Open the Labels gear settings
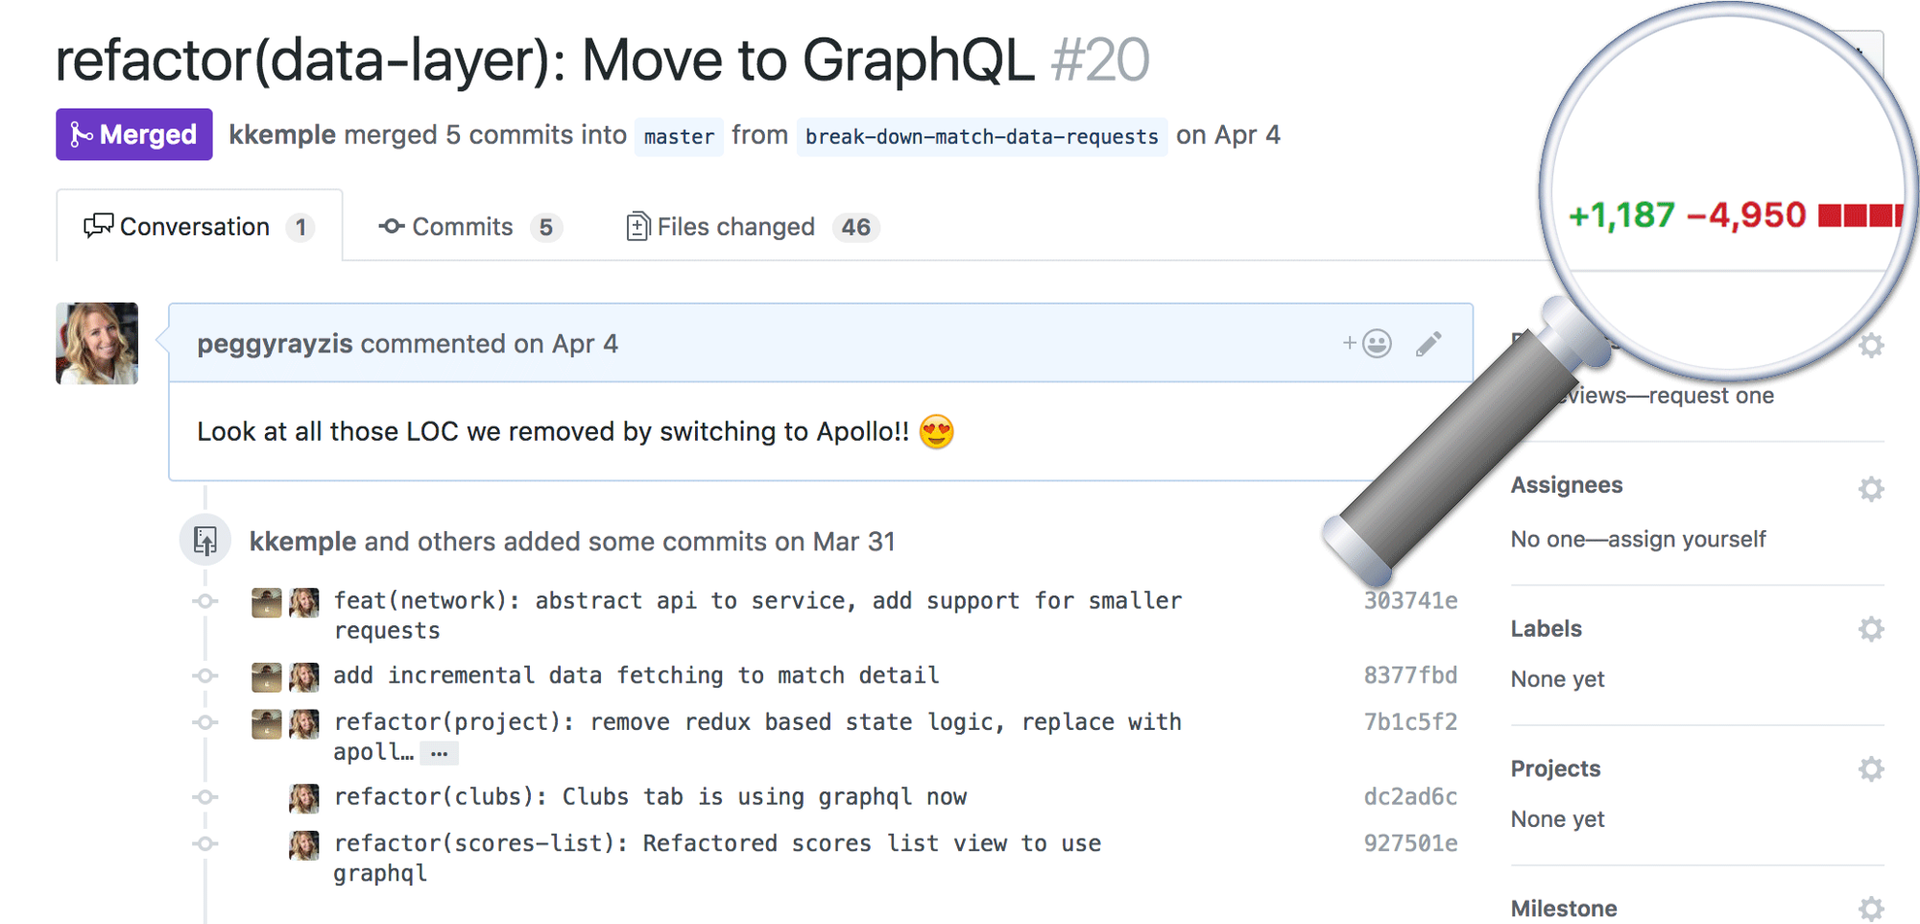The height and width of the screenshot is (924, 1920). coord(1870,629)
